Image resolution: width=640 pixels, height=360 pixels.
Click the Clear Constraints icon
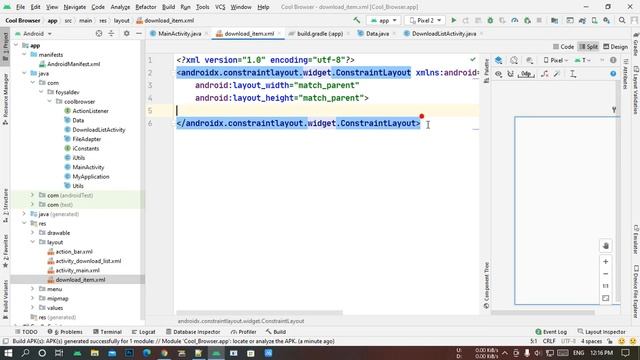(x=544, y=74)
